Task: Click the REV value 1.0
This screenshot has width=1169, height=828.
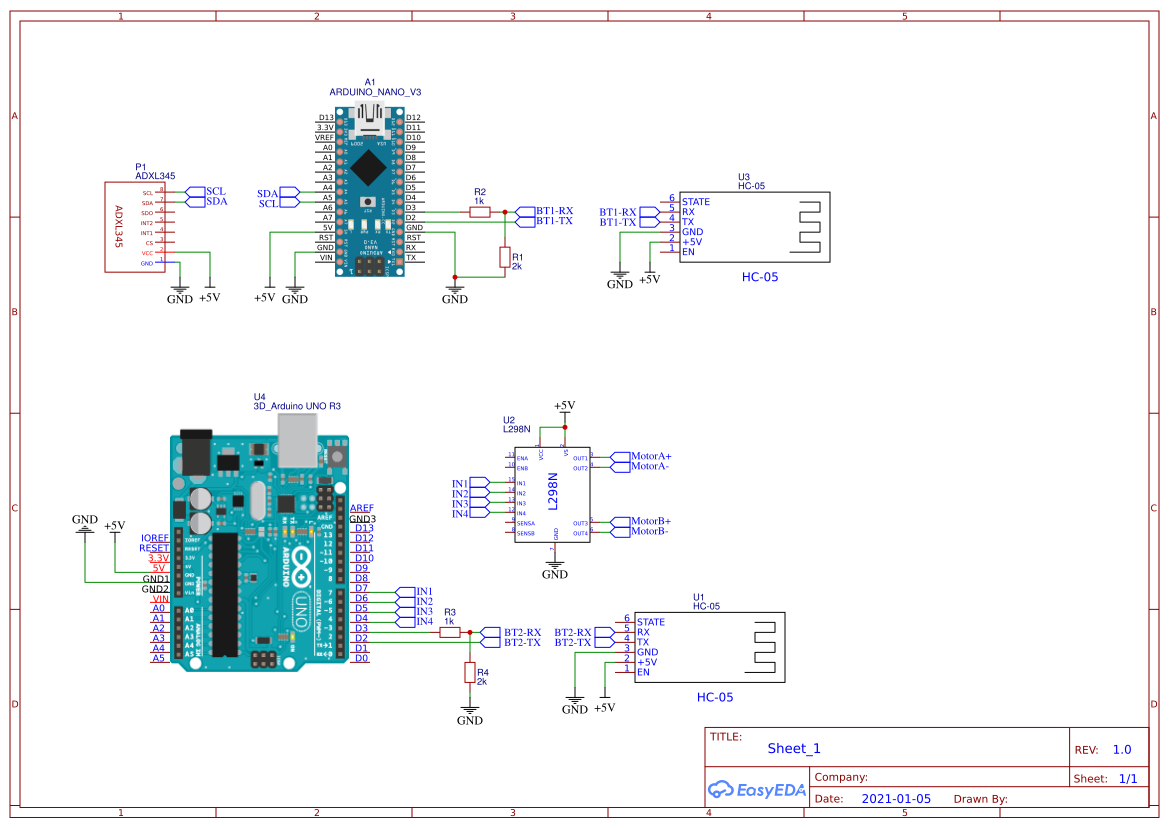Action: tap(1122, 750)
